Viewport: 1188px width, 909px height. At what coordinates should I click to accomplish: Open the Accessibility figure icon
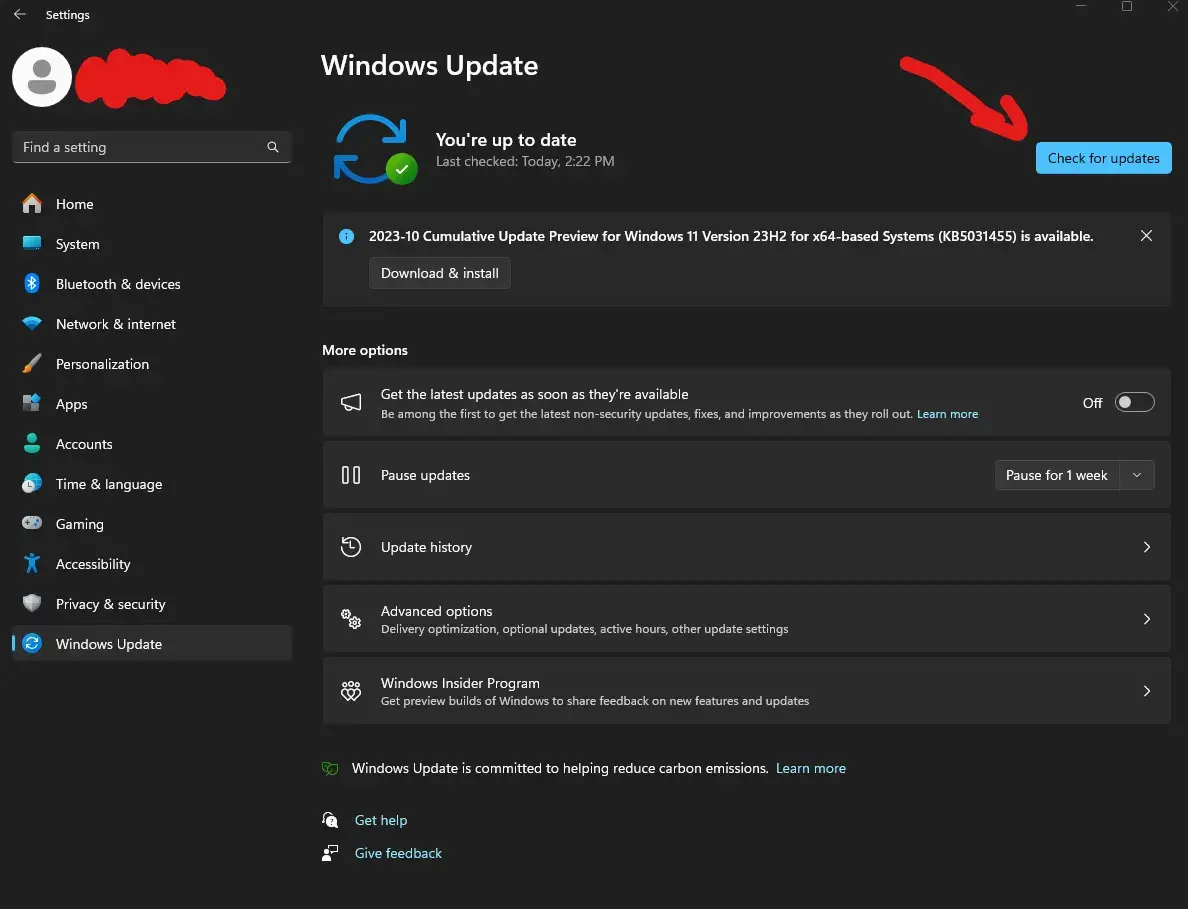[32, 564]
